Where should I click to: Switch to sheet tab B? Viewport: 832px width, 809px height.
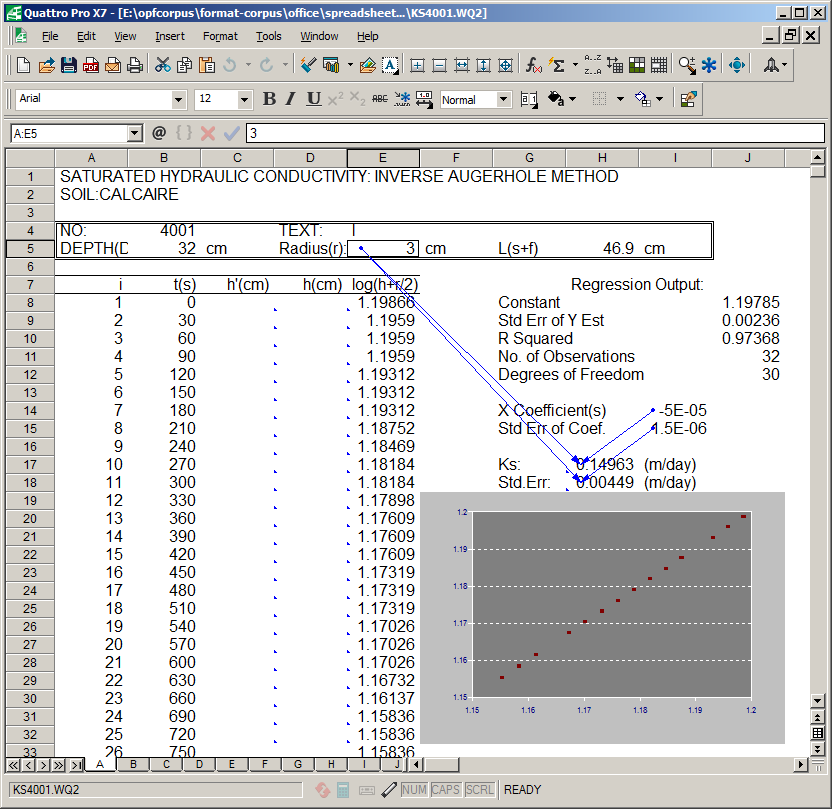pyautogui.click(x=132, y=764)
